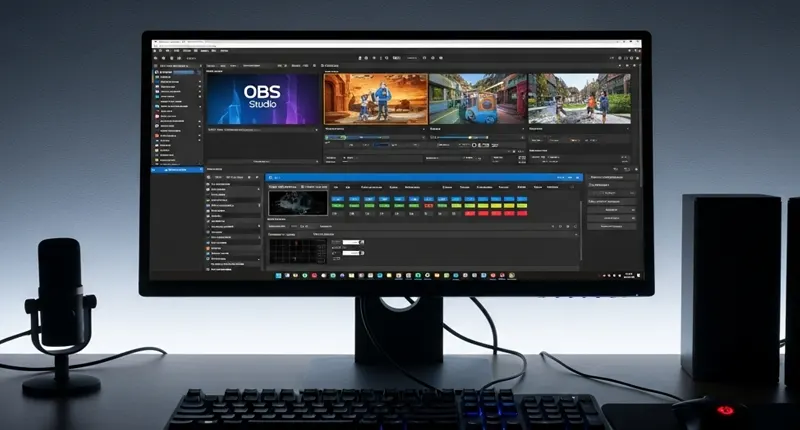Expand the dropdown arrow under the park thumbnail caption
This screenshot has height=430, width=800.
pos(627,130)
